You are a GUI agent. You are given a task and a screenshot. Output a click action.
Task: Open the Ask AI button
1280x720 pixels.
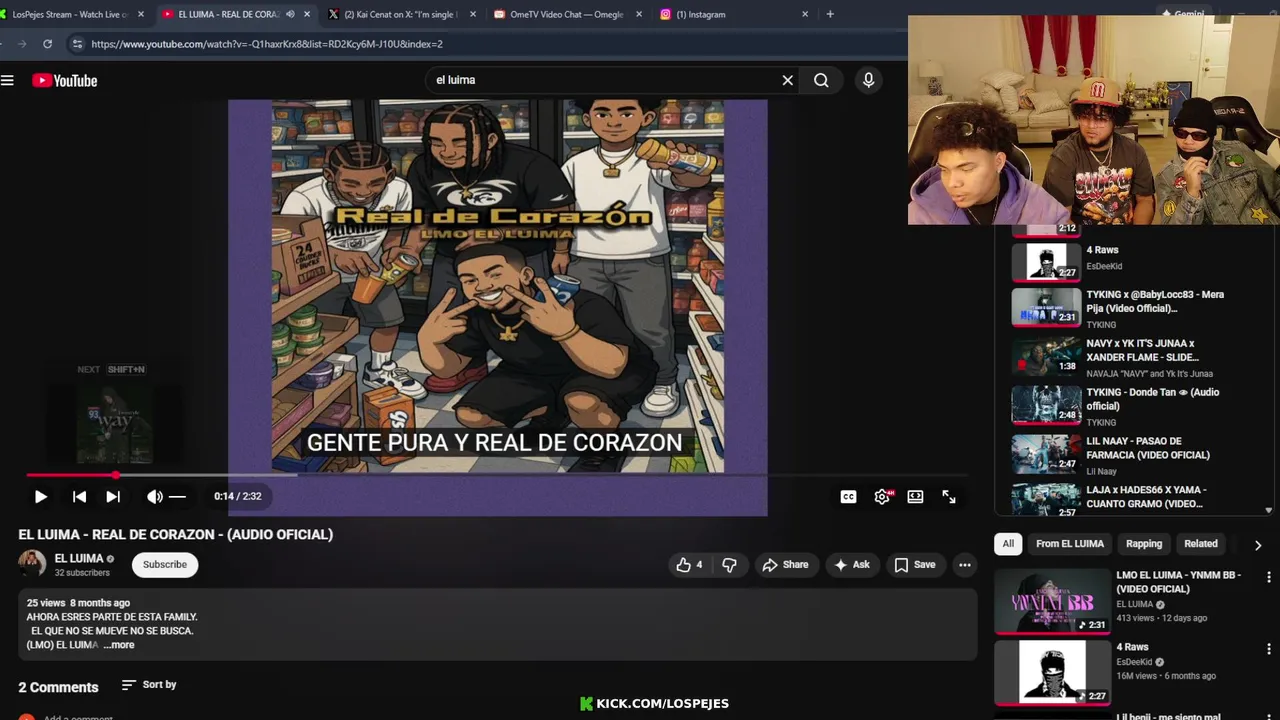pos(852,565)
